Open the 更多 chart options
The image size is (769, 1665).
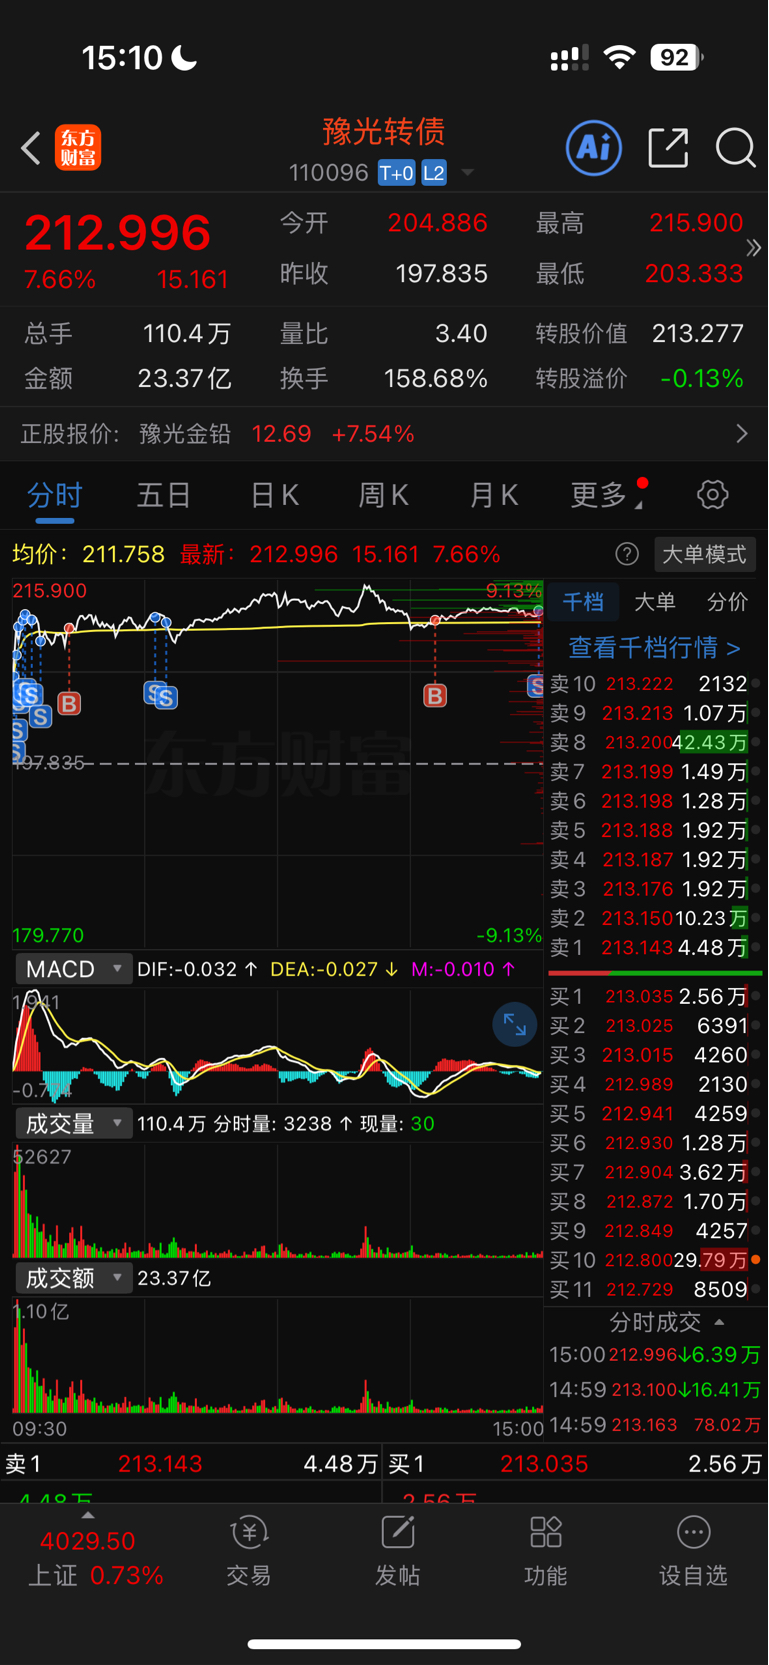coord(607,495)
